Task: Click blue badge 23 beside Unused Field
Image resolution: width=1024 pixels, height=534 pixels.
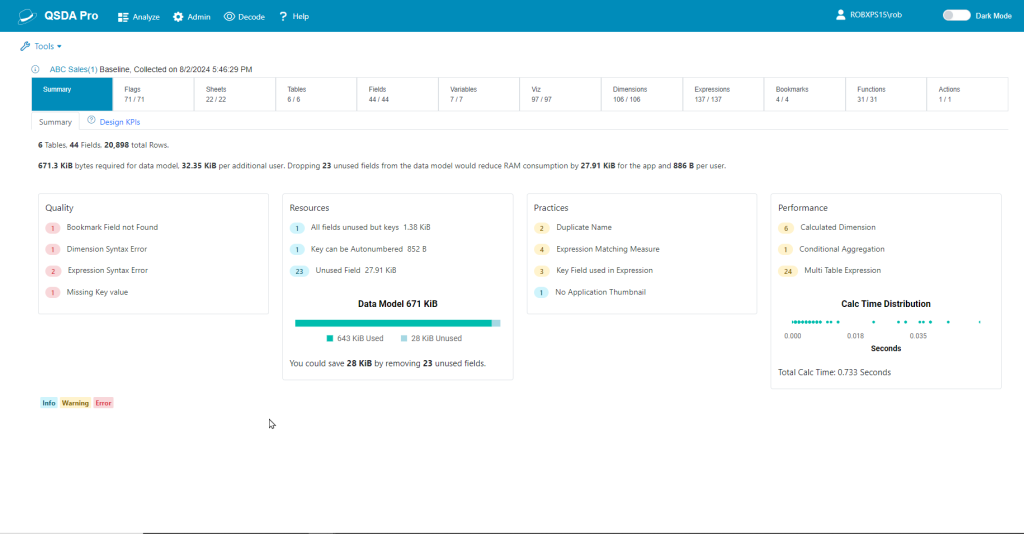Action: [x=299, y=271]
